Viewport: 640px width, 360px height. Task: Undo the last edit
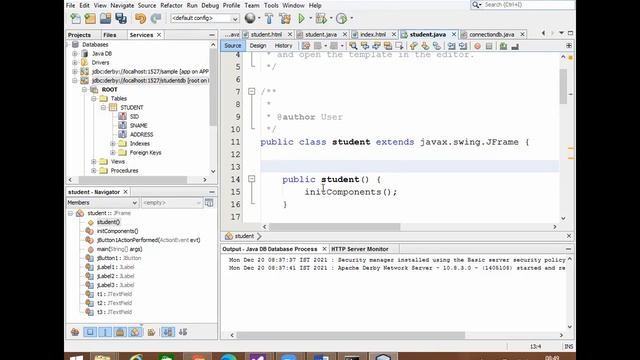[140, 18]
